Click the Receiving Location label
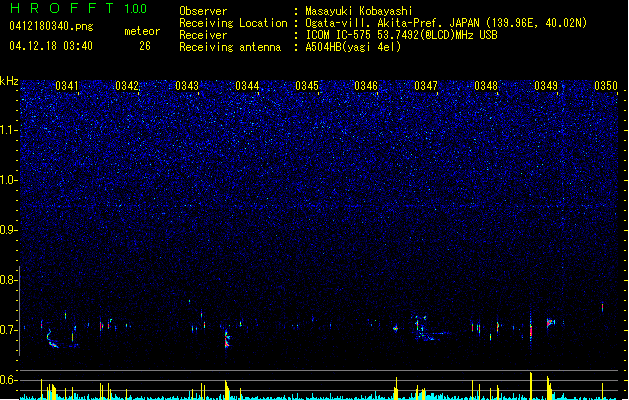Viewport: 629px width, 400px height. tap(233, 23)
